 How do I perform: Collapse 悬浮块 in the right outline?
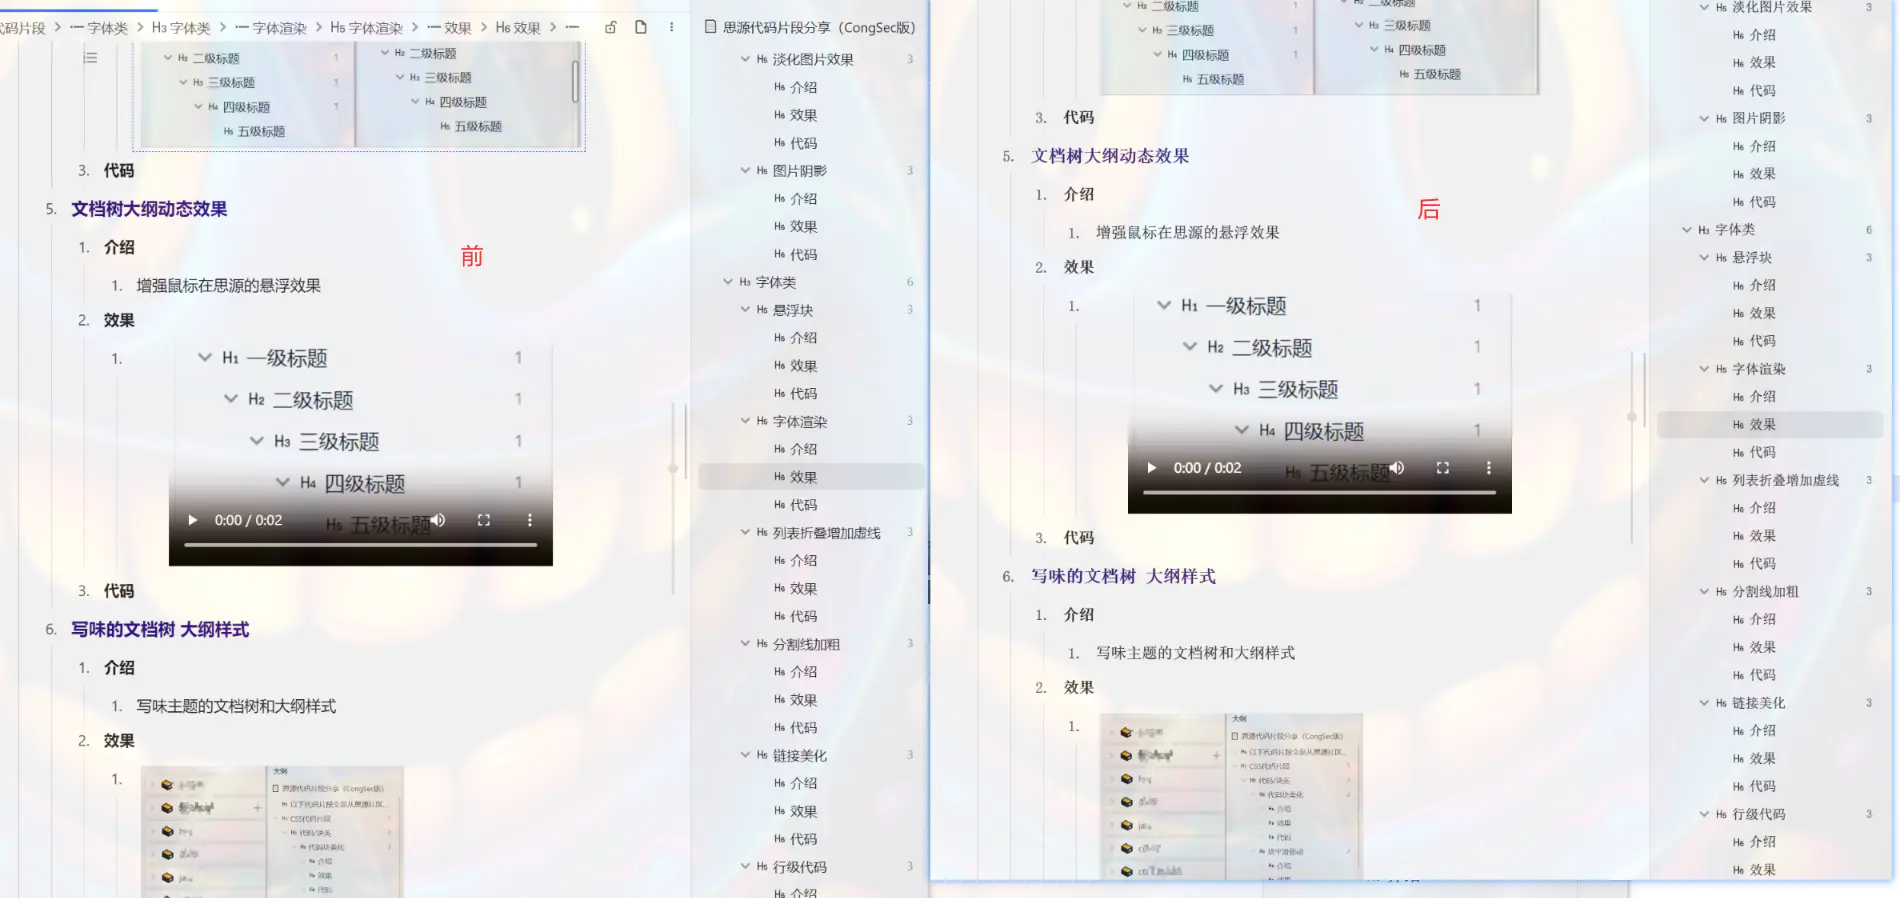click(x=1705, y=258)
